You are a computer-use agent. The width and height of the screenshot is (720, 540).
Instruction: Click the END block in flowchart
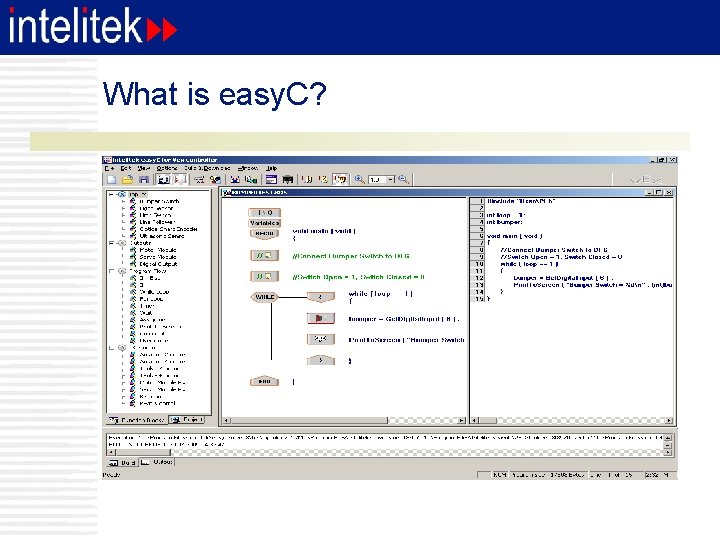[x=264, y=382]
